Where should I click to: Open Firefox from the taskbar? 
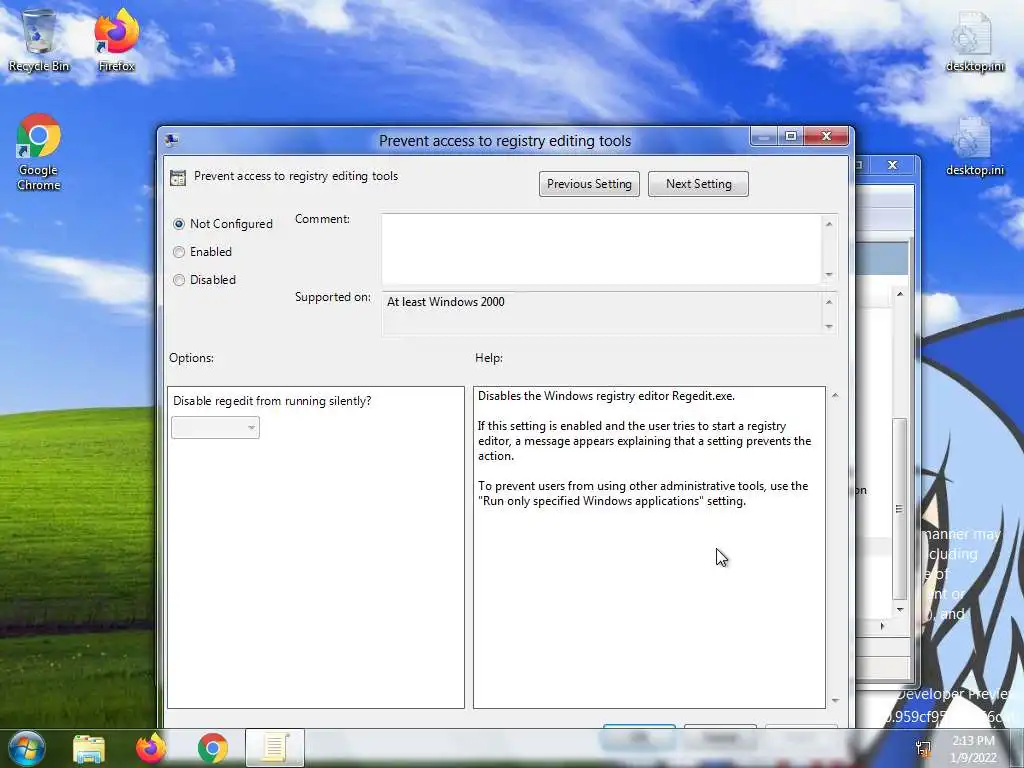pos(151,748)
